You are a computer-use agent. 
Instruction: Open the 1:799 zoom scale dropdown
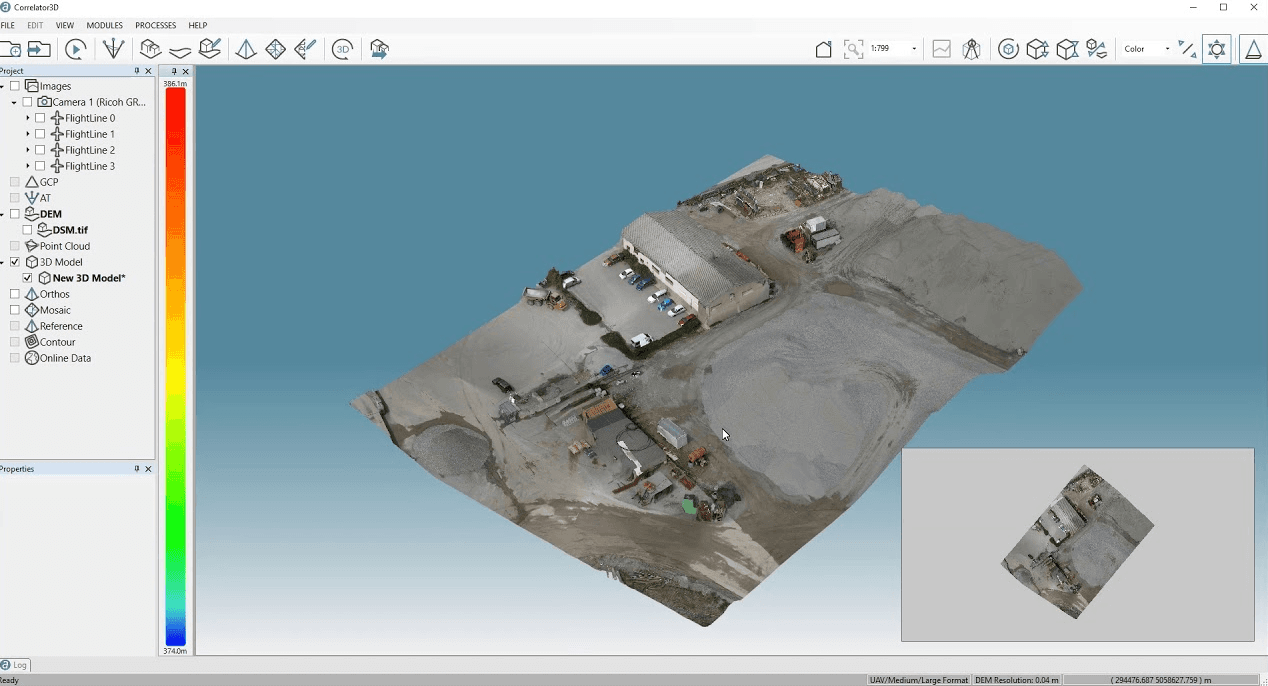click(913, 48)
